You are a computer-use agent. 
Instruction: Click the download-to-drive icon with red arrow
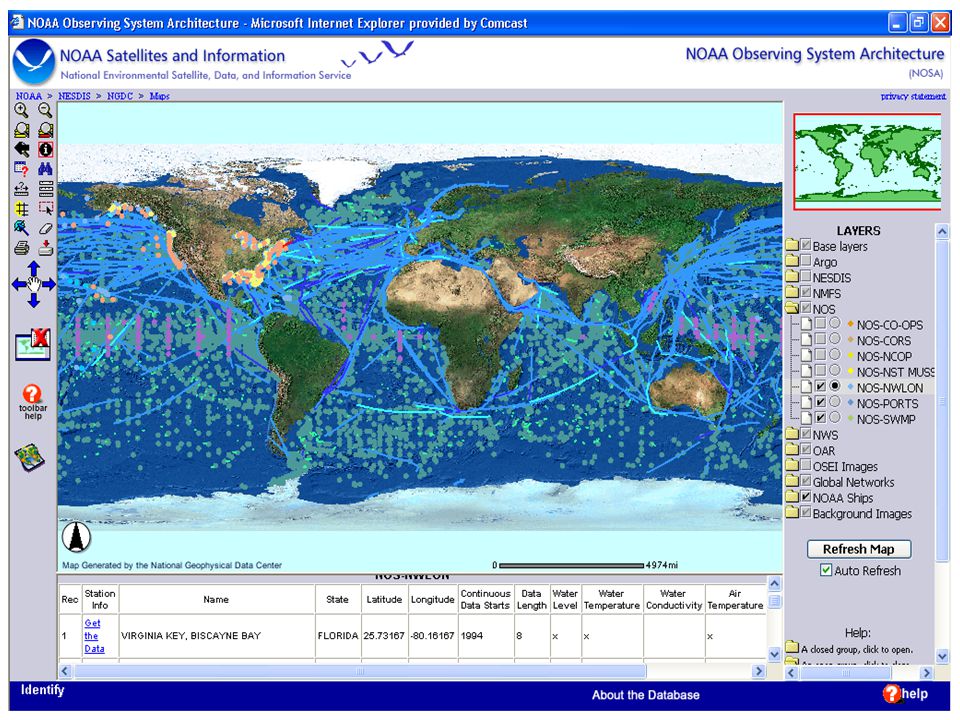point(45,248)
